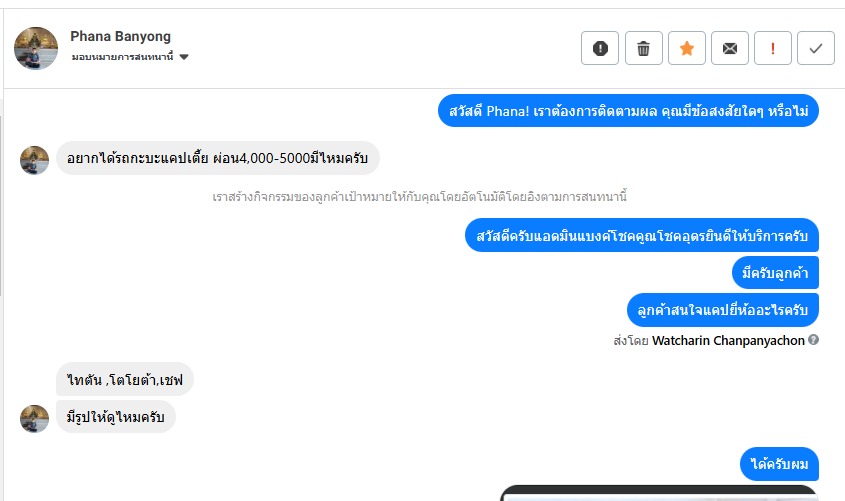
Task: Open Phana Banyong's name in header
Action: pyautogui.click(x=120, y=36)
